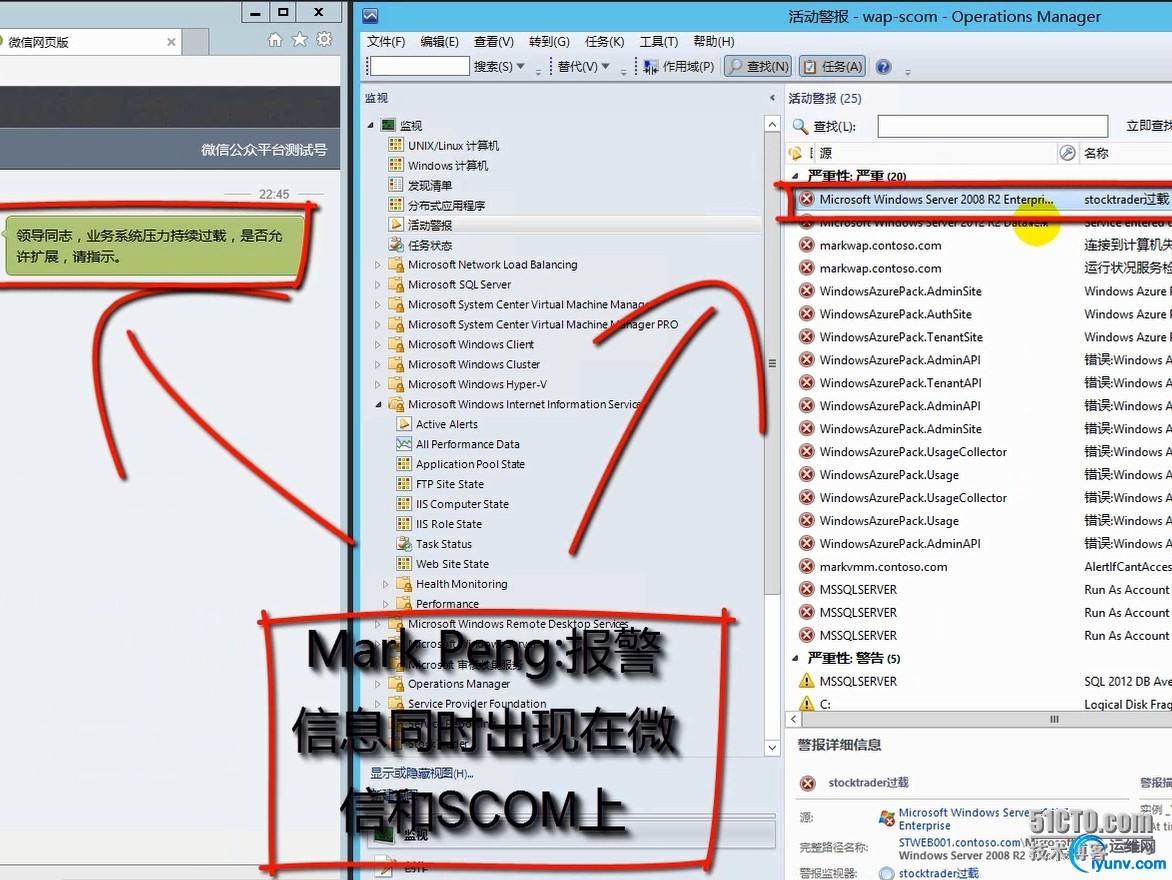
Task: Open the 转到(G) menu
Action: (x=549, y=42)
